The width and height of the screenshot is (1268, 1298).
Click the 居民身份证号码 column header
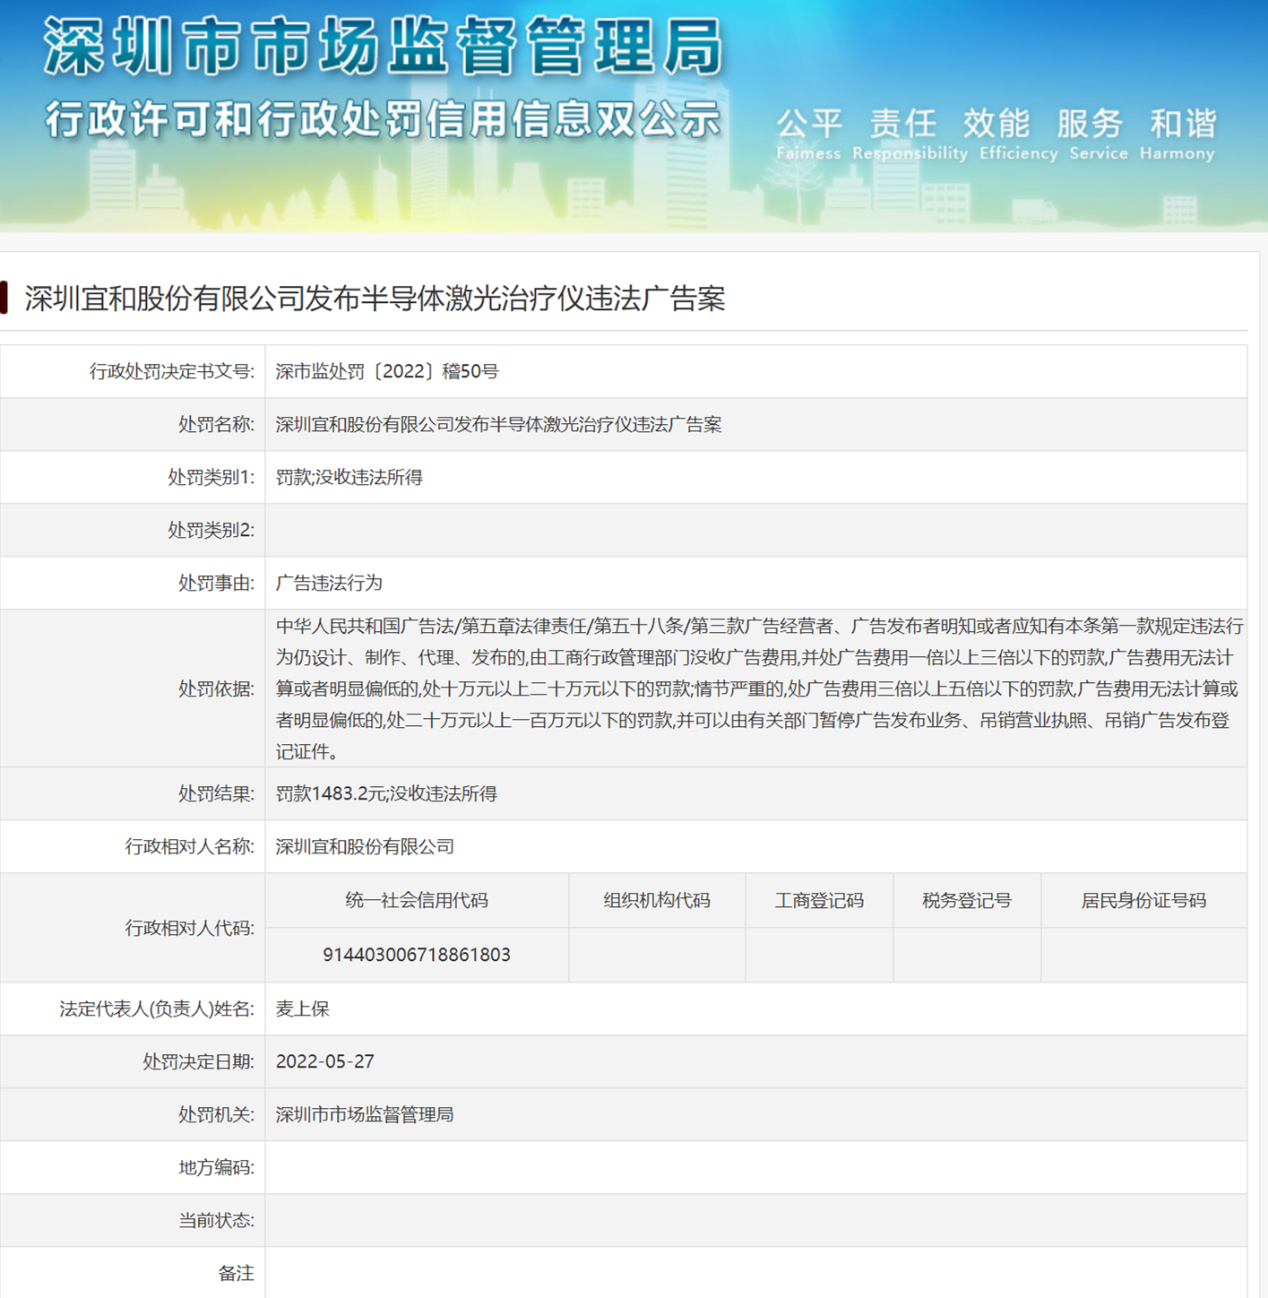[x=1143, y=900]
